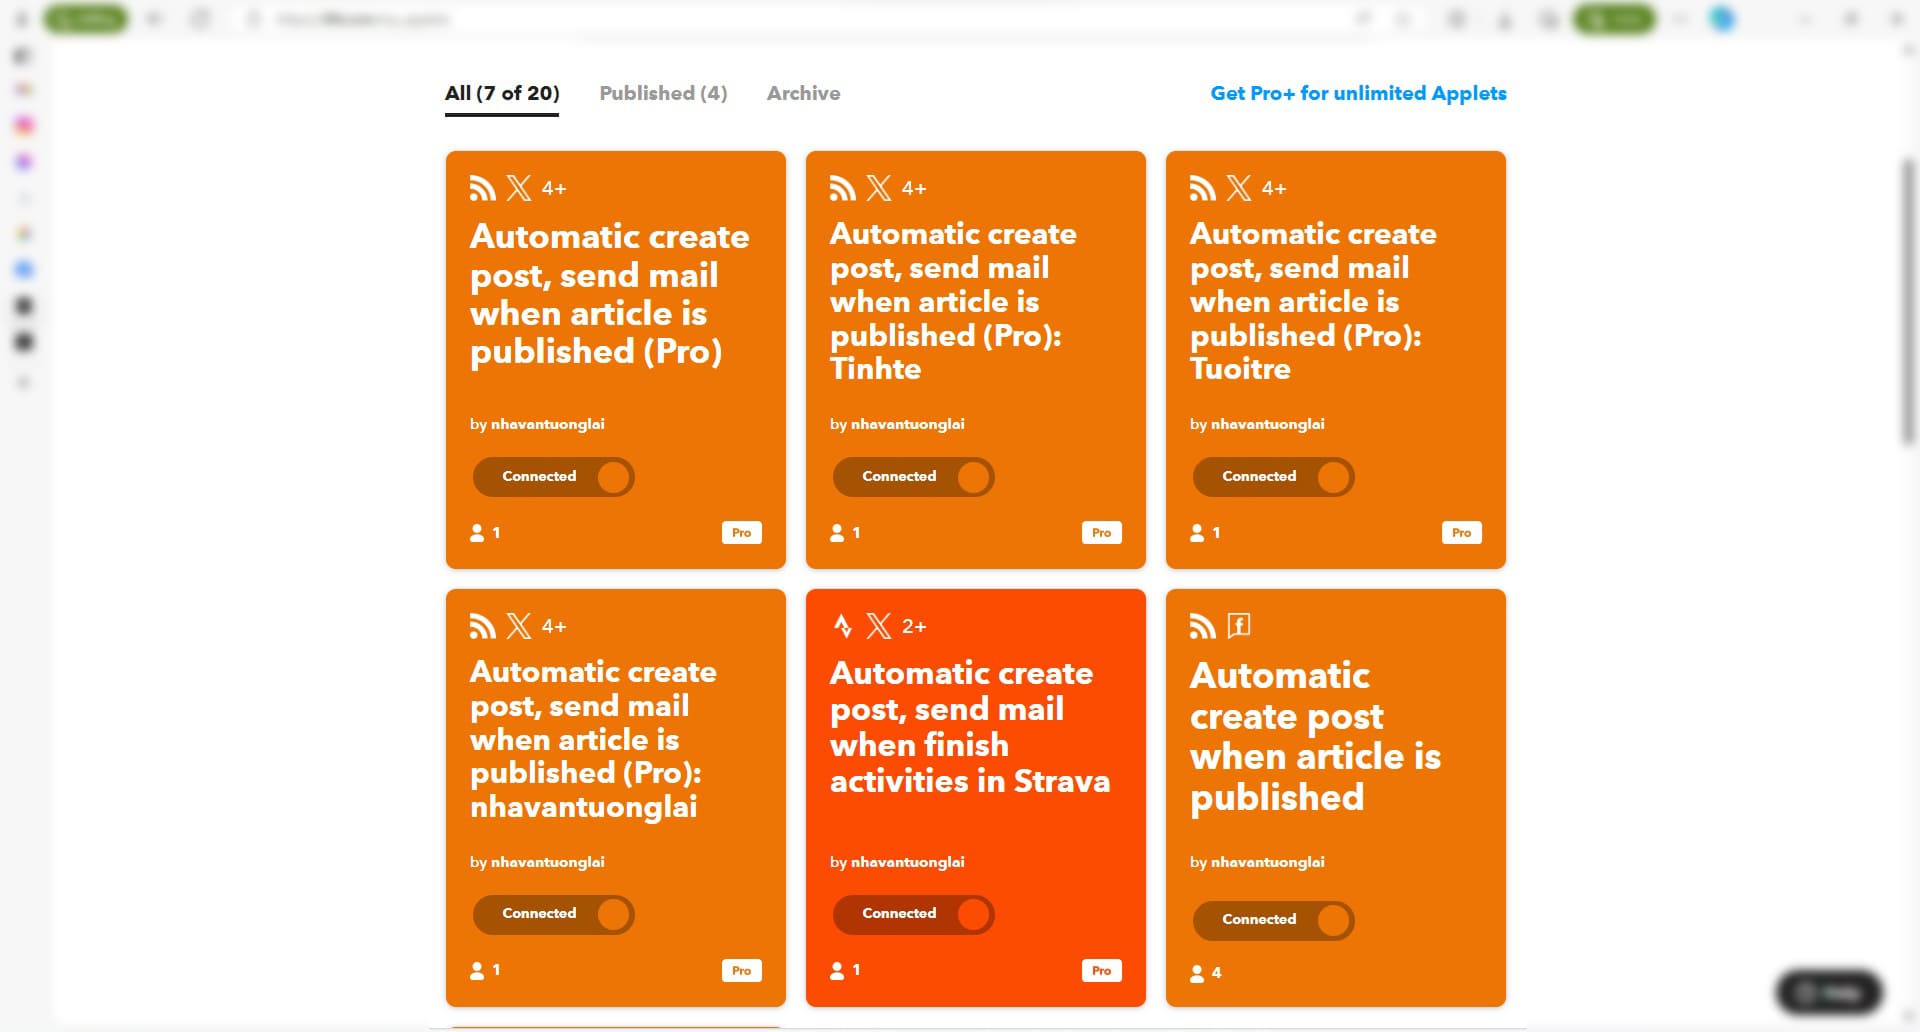Click X logo on the Strava activities card

pos(879,626)
